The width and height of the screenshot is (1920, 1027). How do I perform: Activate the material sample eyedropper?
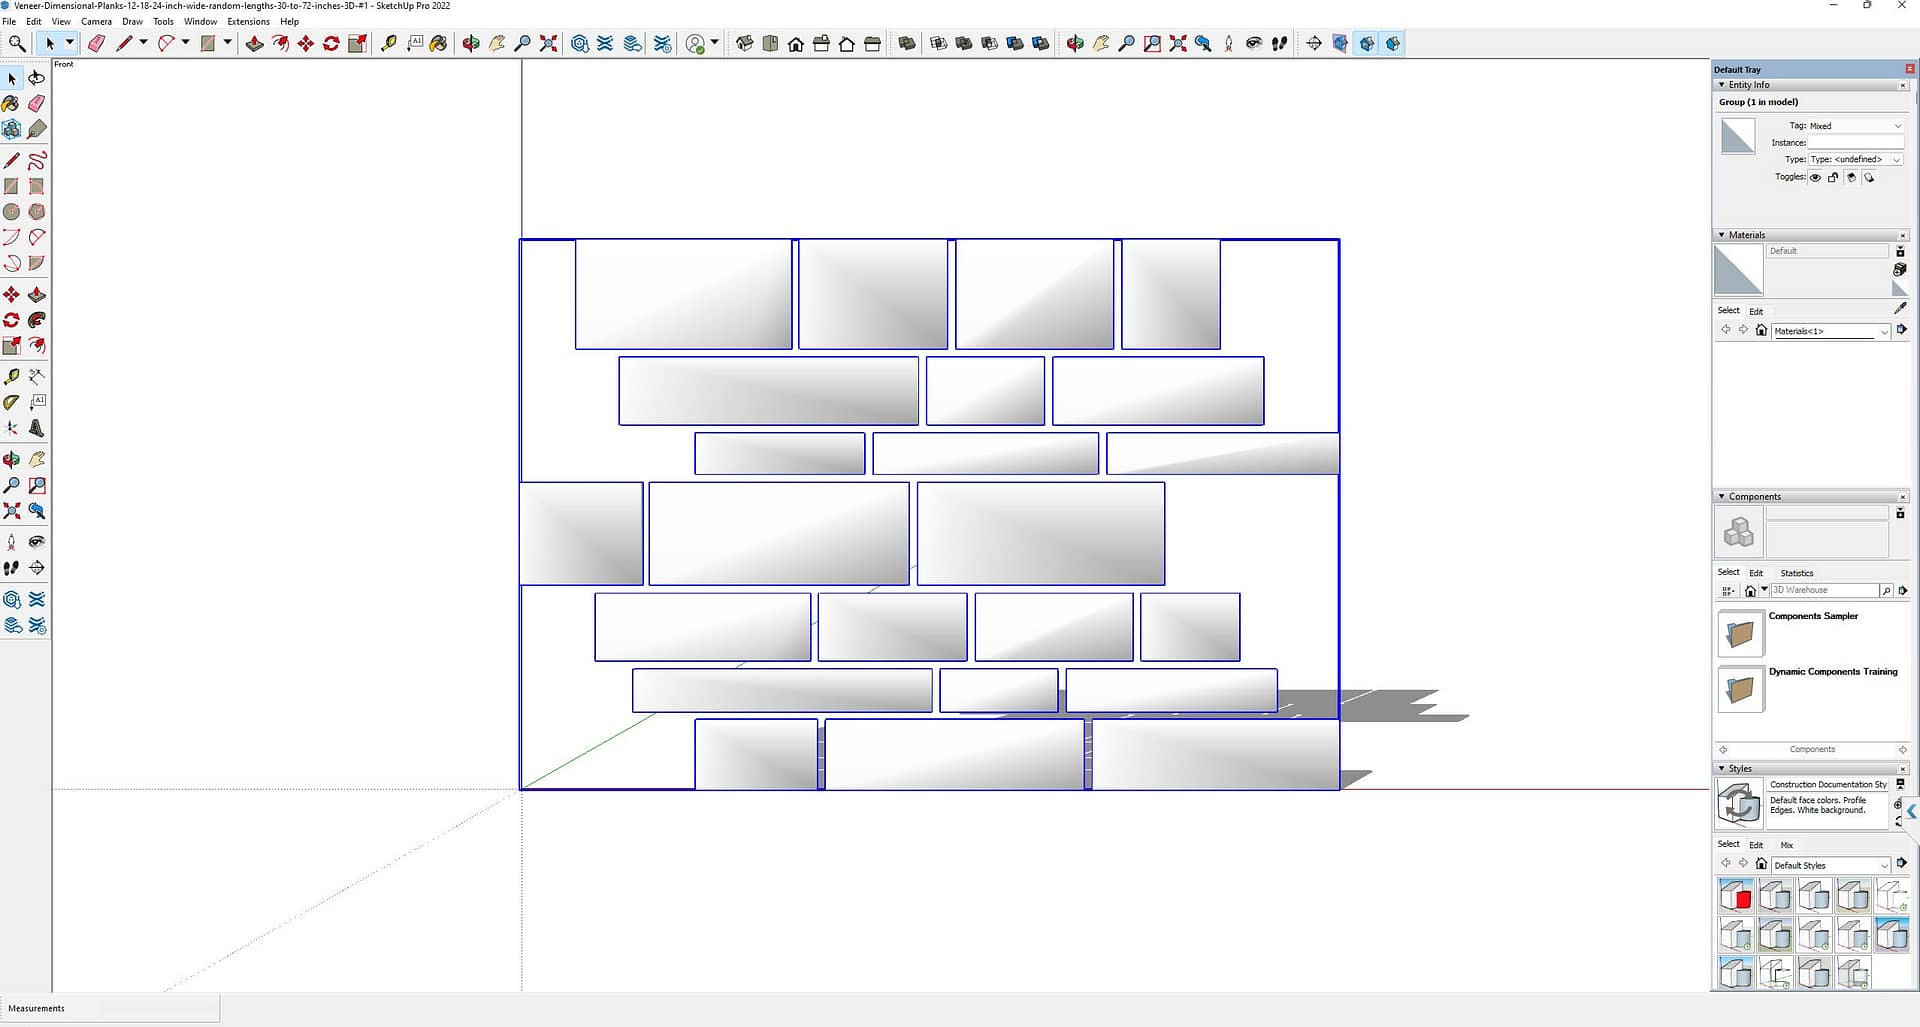1900,309
